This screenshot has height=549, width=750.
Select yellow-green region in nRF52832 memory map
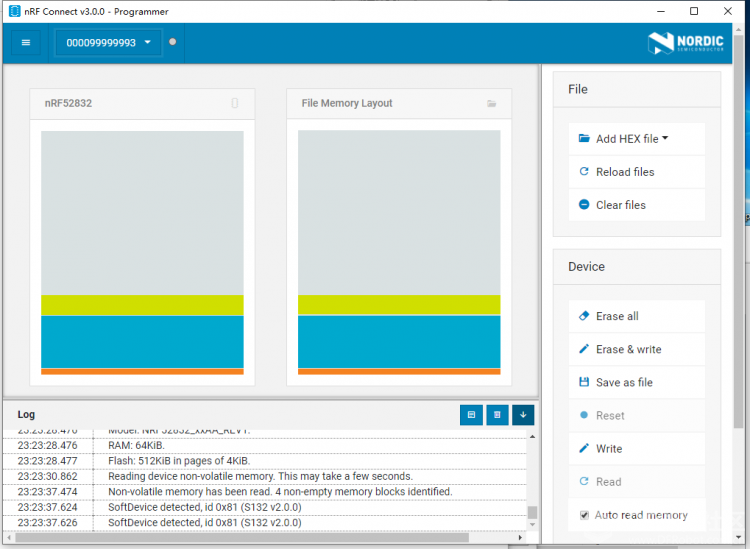[142, 305]
